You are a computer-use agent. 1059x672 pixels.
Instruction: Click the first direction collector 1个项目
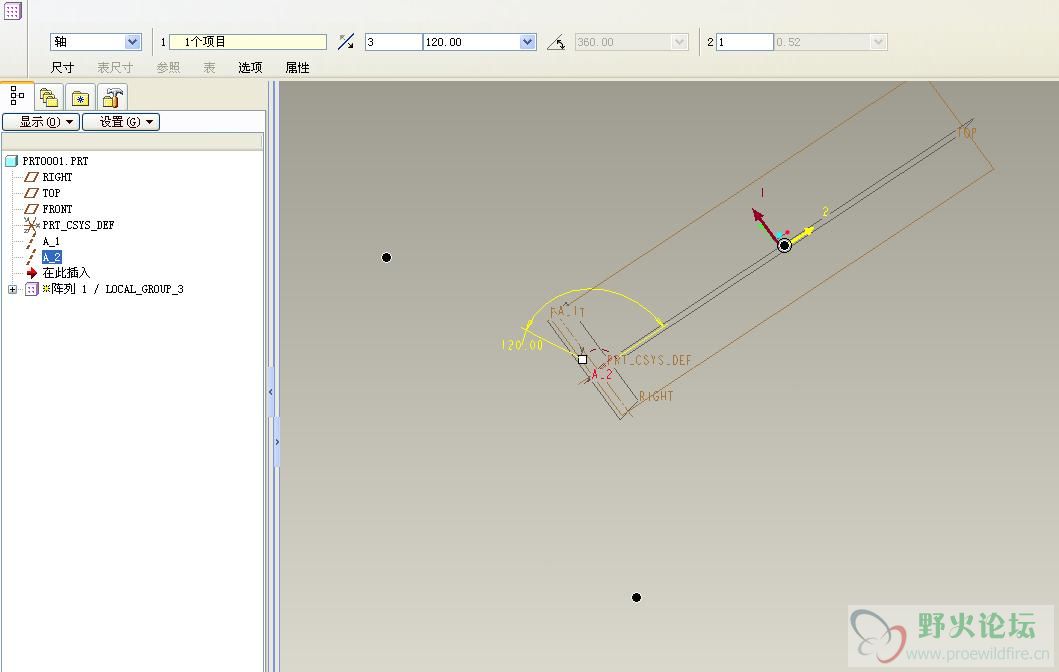(247, 42)
